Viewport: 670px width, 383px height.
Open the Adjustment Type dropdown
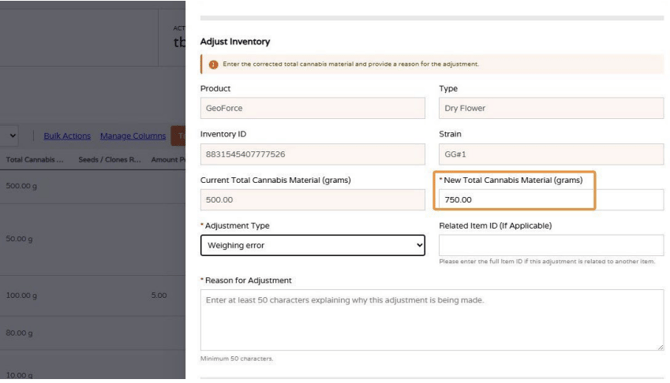tap(312, 245)
